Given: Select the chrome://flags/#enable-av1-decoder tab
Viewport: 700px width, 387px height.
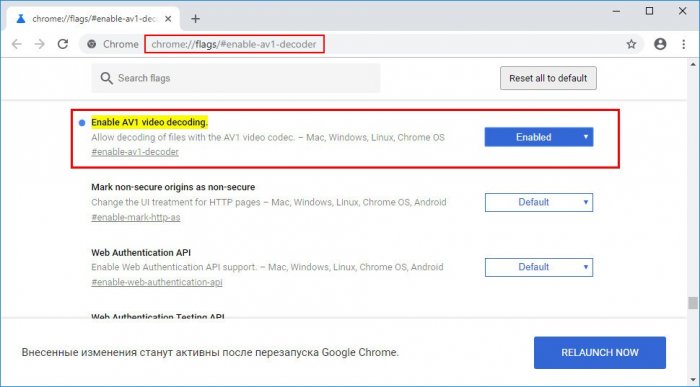Looking at the screenshot, I should pos(93,19).
